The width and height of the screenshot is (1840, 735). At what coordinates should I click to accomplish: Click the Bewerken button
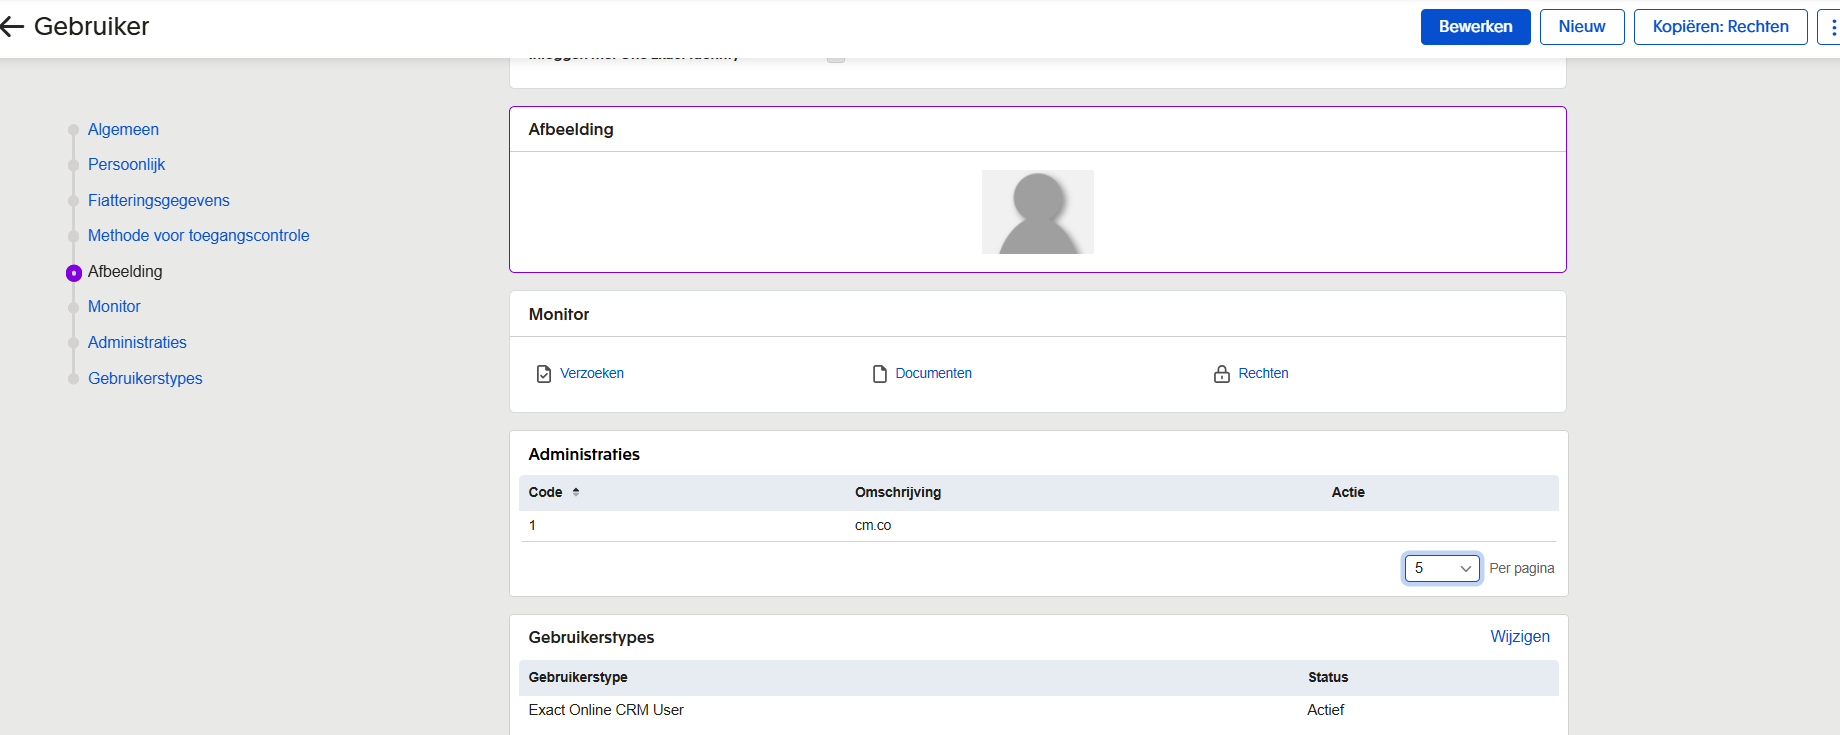[1476, 27]
